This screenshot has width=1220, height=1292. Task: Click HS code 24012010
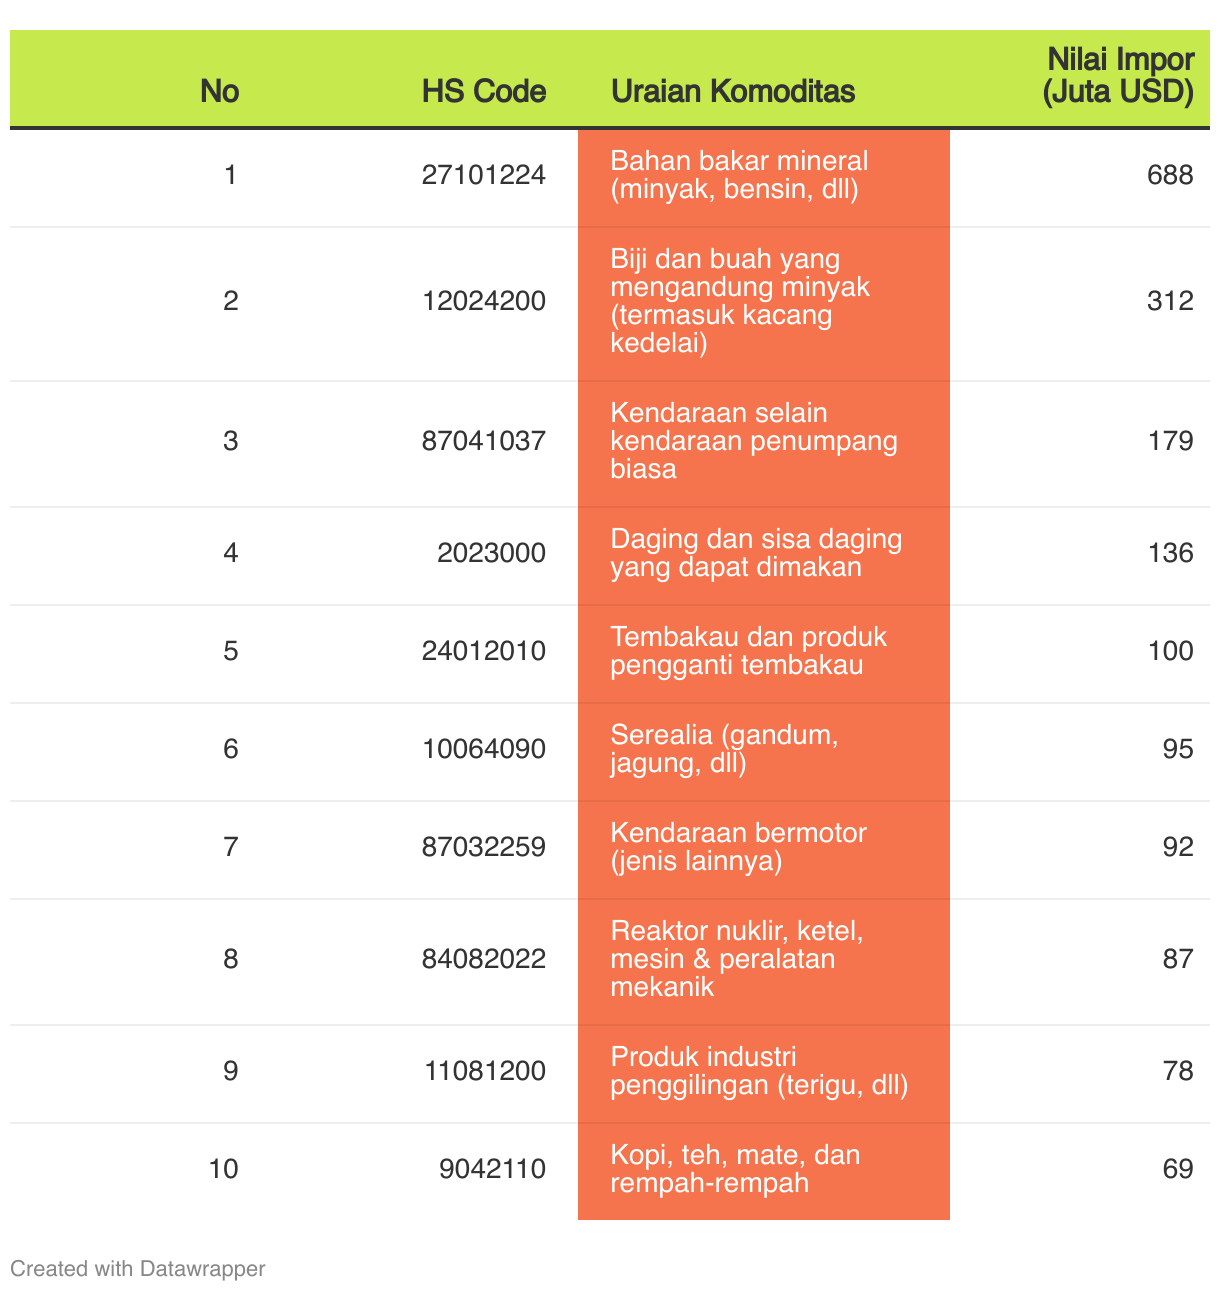pos(484,652)
